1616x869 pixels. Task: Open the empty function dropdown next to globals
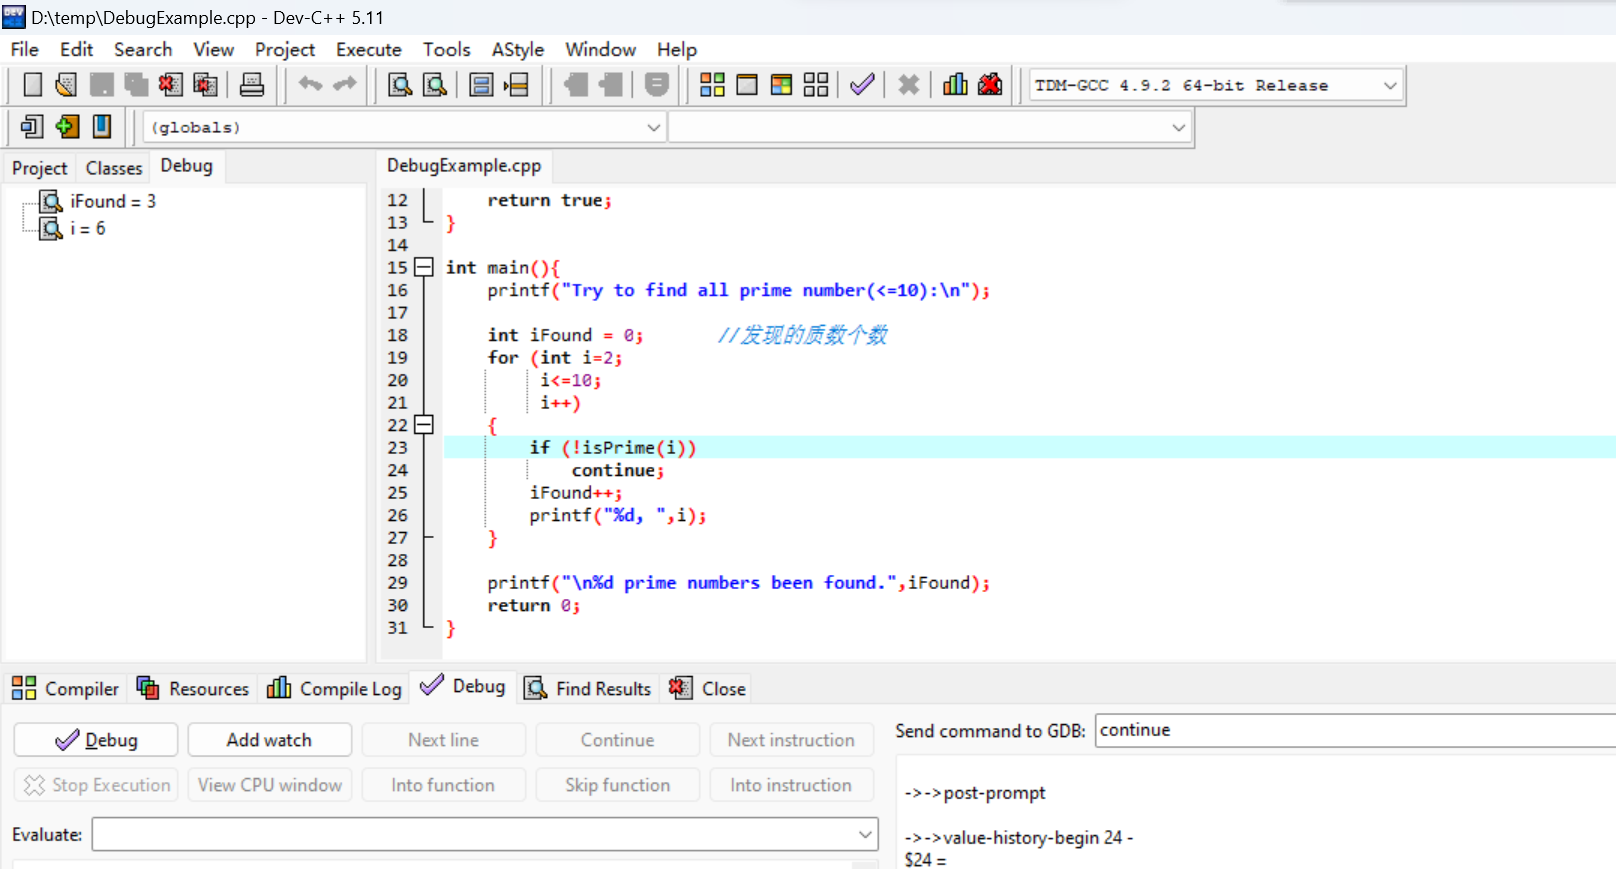pos(1178,128)
